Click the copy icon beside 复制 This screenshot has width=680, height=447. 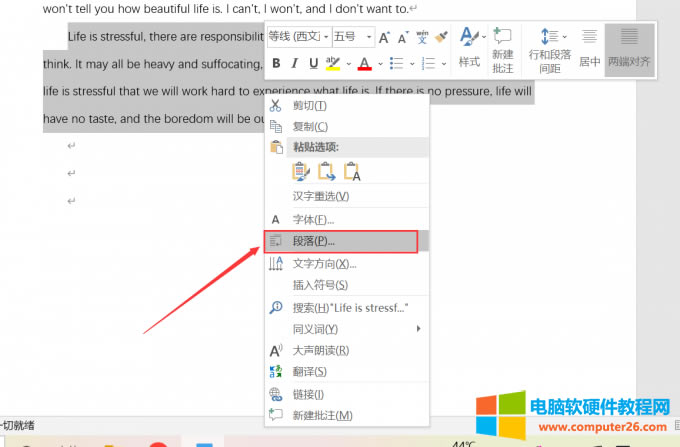tap(276, 127)
